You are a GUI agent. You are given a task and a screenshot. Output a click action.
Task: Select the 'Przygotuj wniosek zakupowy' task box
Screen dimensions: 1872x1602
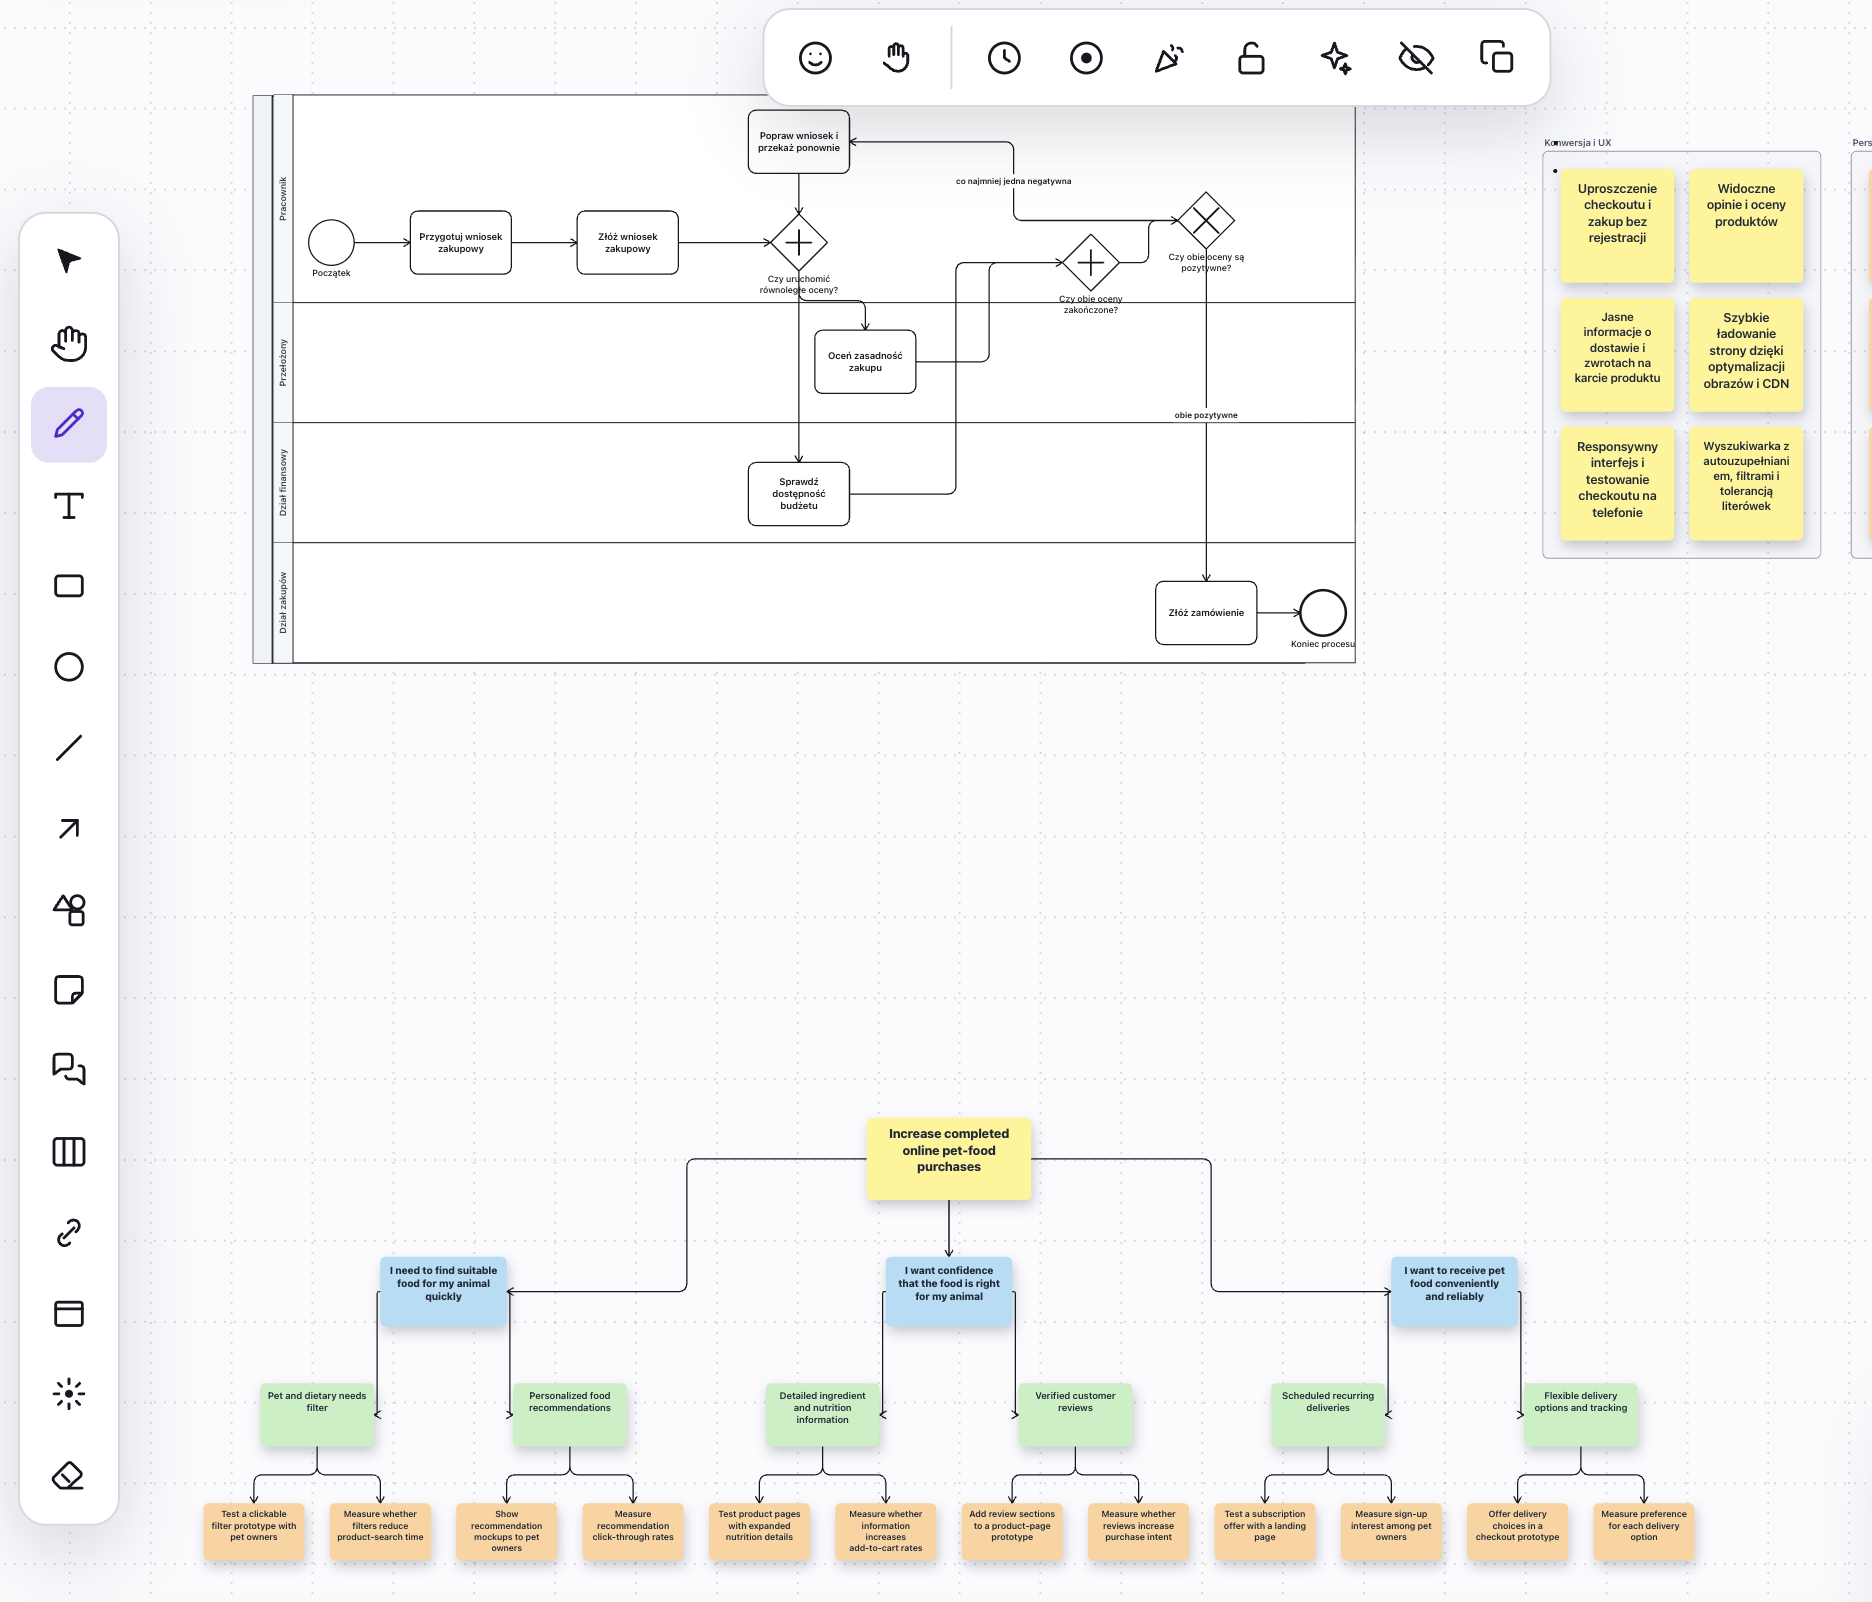[x=461, y=243]
